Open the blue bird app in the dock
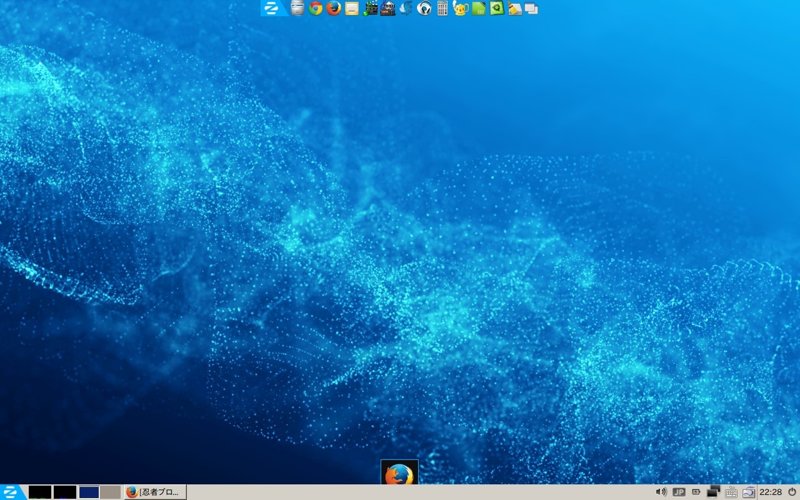 (x=406, y=8)
